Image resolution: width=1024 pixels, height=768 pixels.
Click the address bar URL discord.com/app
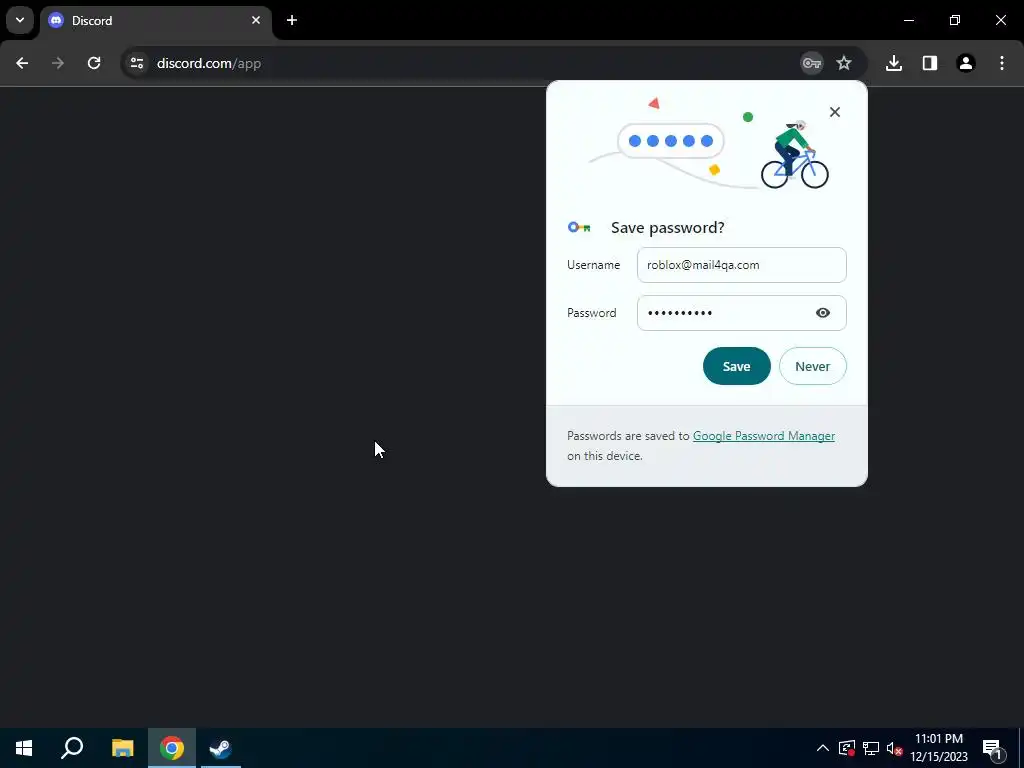click(x=209, y=63)
